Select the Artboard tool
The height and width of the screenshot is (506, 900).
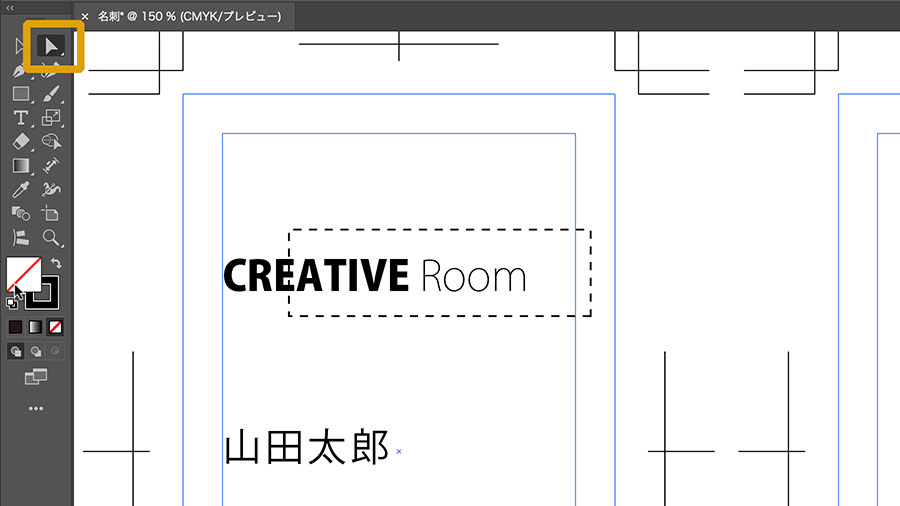click(x=51, y=214)
